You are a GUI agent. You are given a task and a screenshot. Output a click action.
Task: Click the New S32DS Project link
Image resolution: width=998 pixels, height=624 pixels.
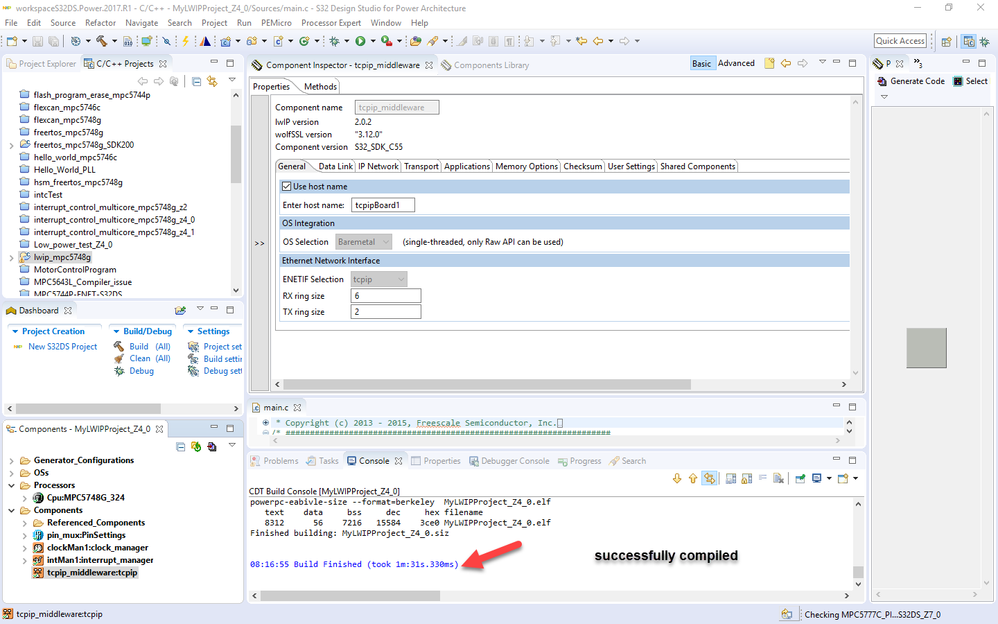(62, 347)
